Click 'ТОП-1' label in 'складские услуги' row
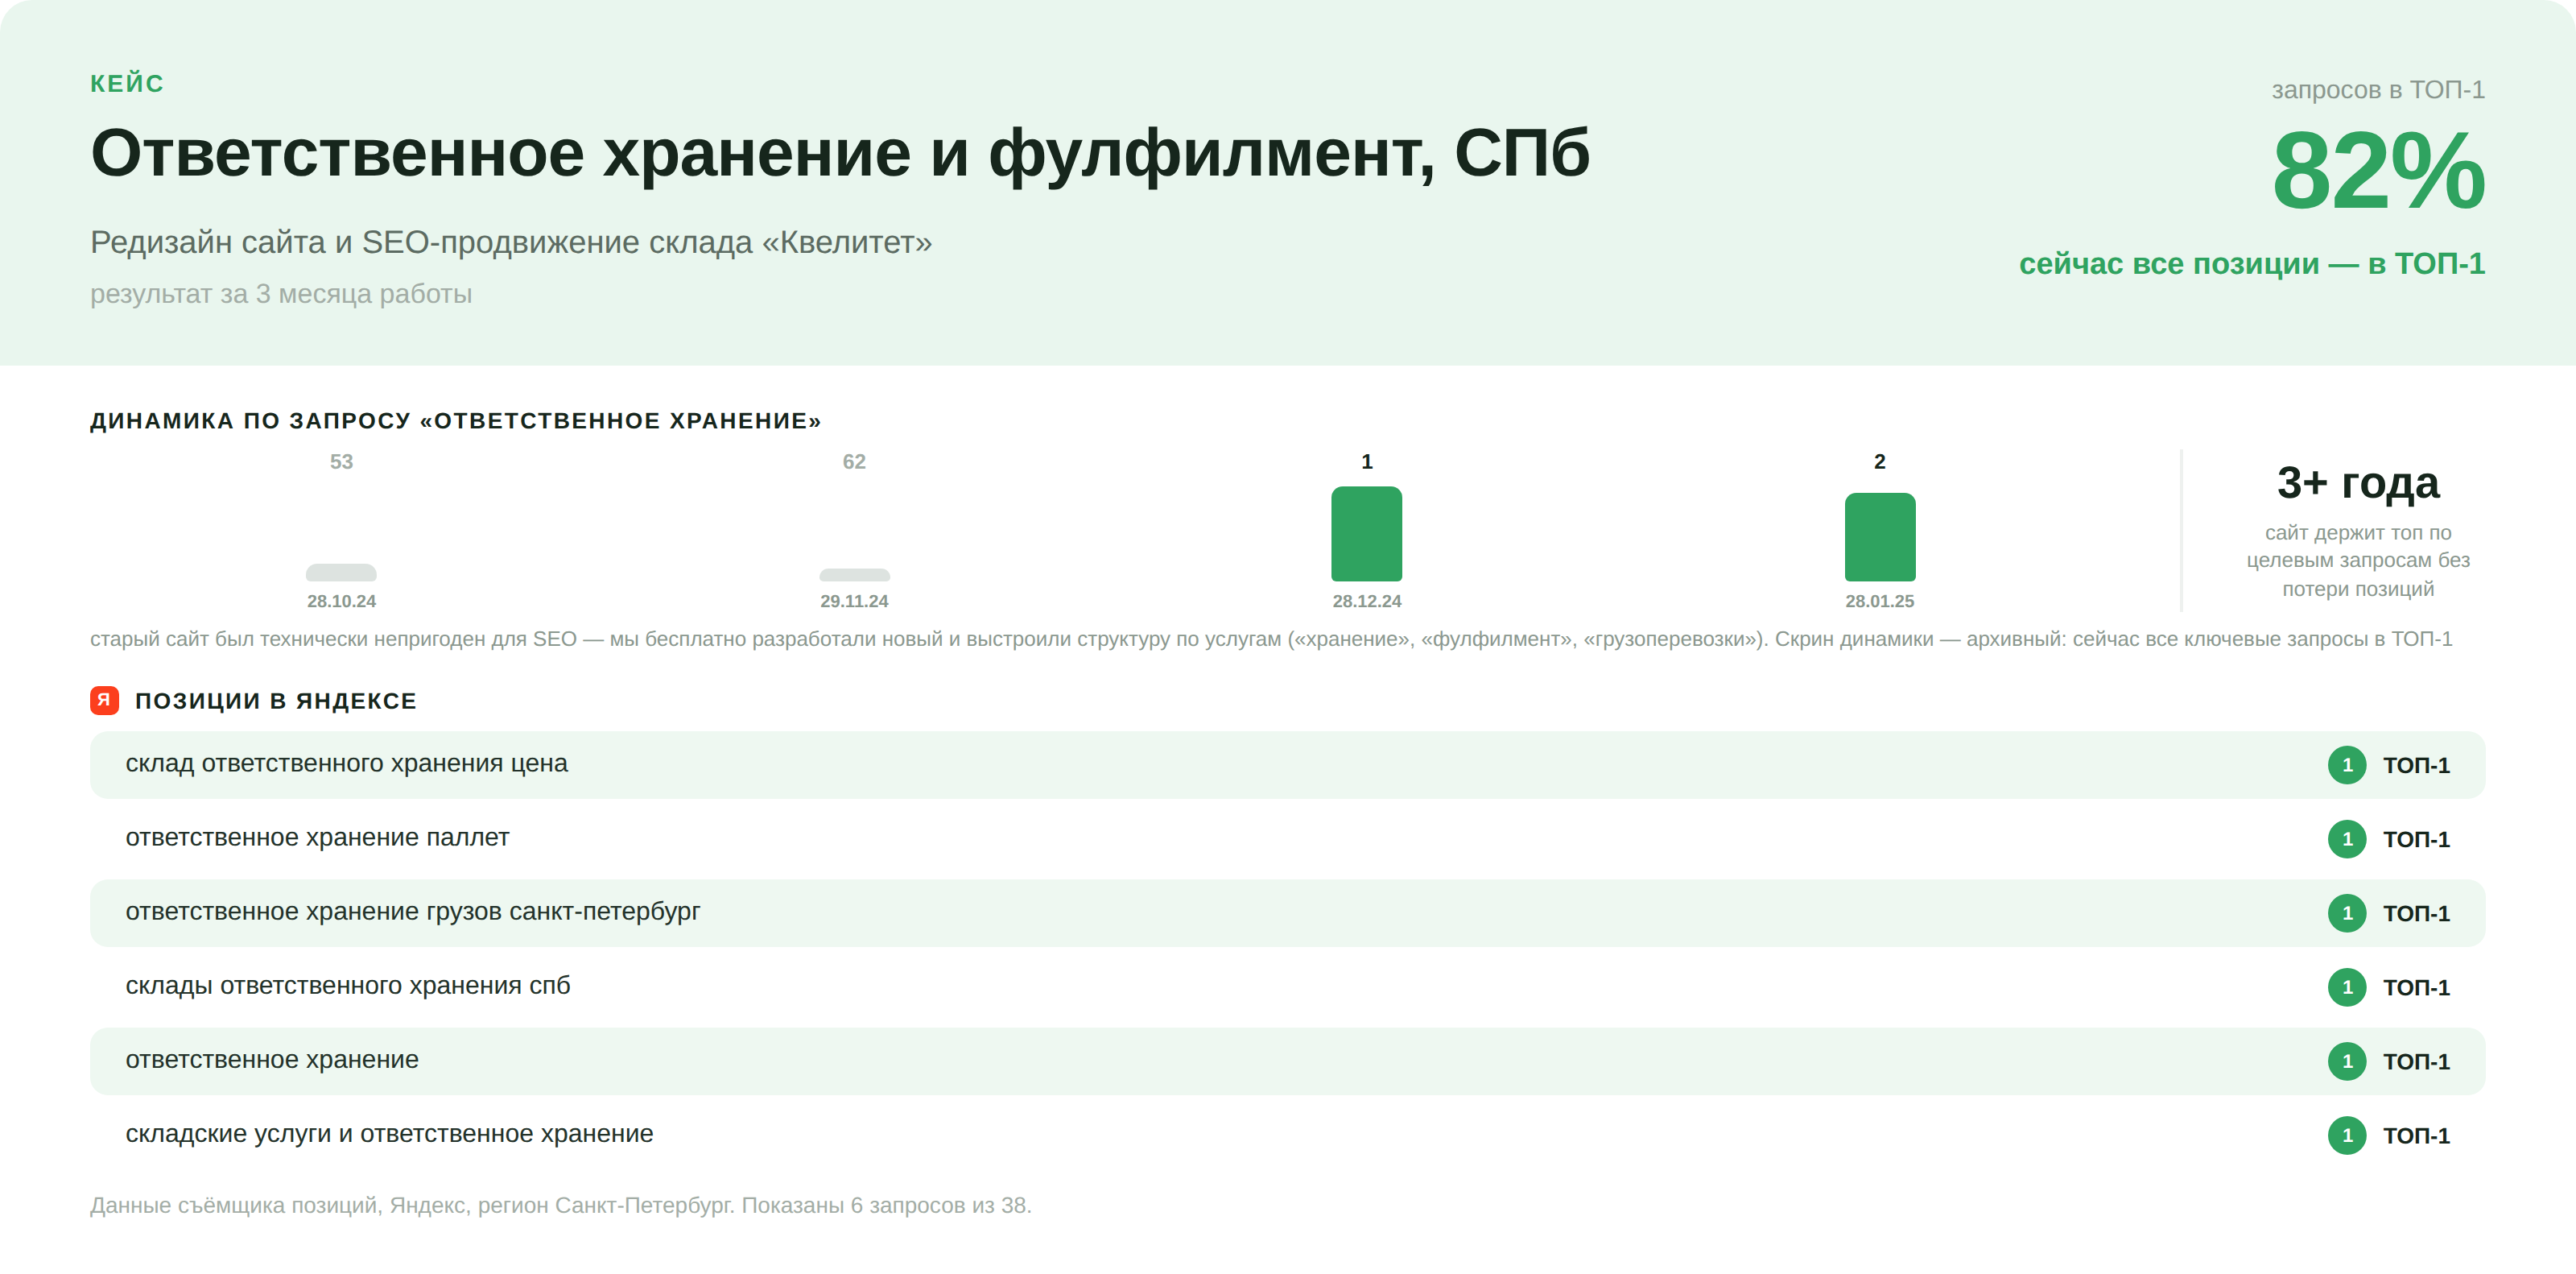This screenshot has height=1274, width=2576. [2416, 1136]
